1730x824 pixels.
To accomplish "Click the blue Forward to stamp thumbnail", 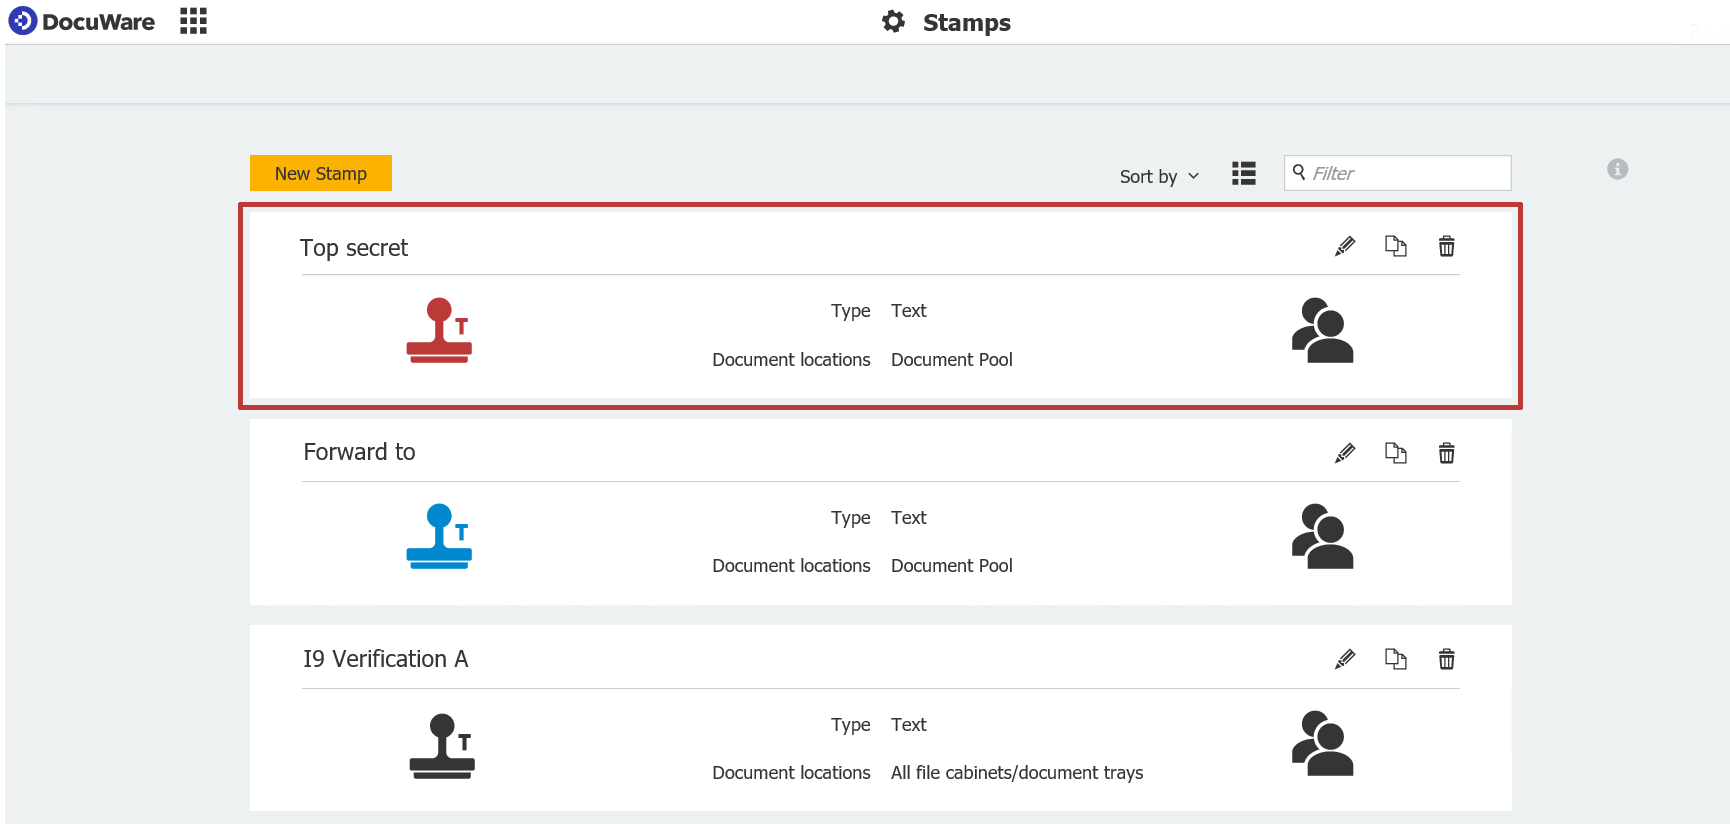I will point(439,537).
